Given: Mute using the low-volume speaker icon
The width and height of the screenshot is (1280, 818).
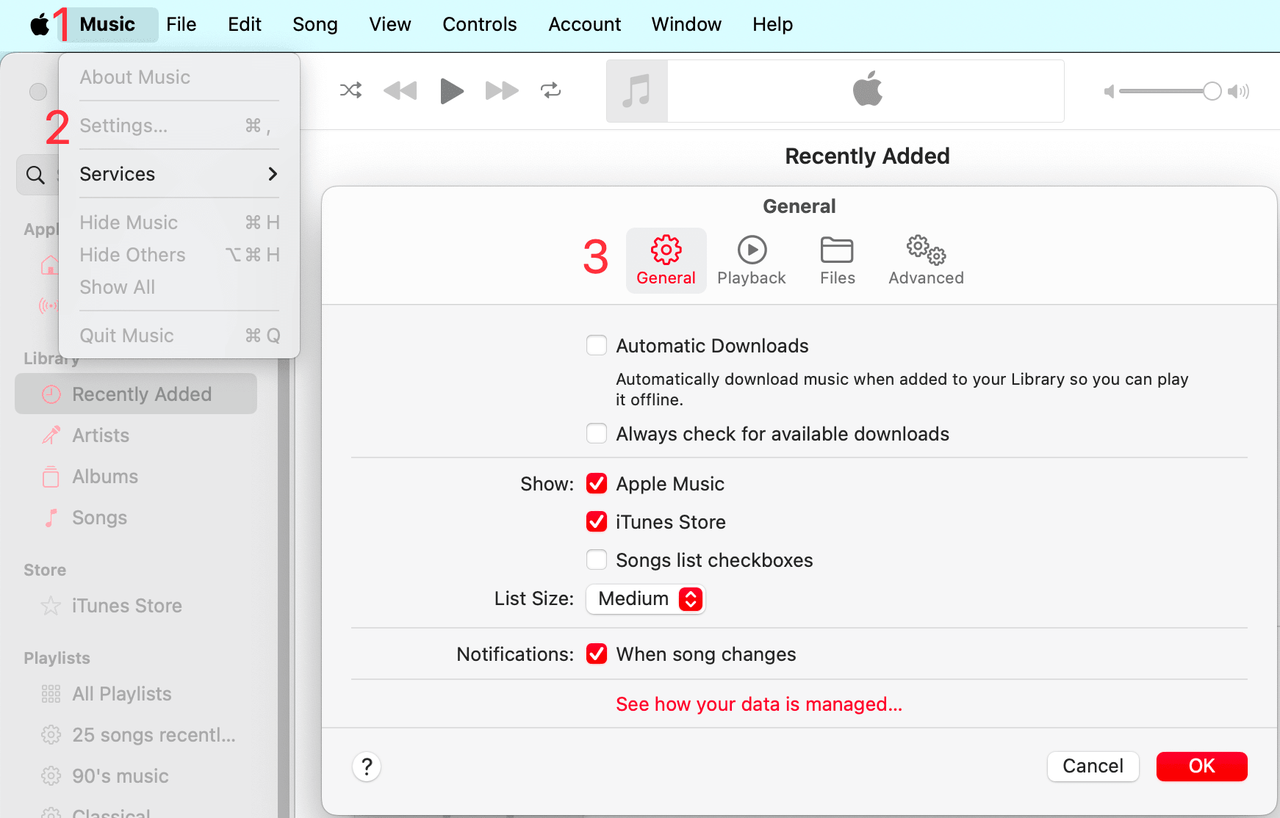Looking at the screenshot, I should [1109, 92].
